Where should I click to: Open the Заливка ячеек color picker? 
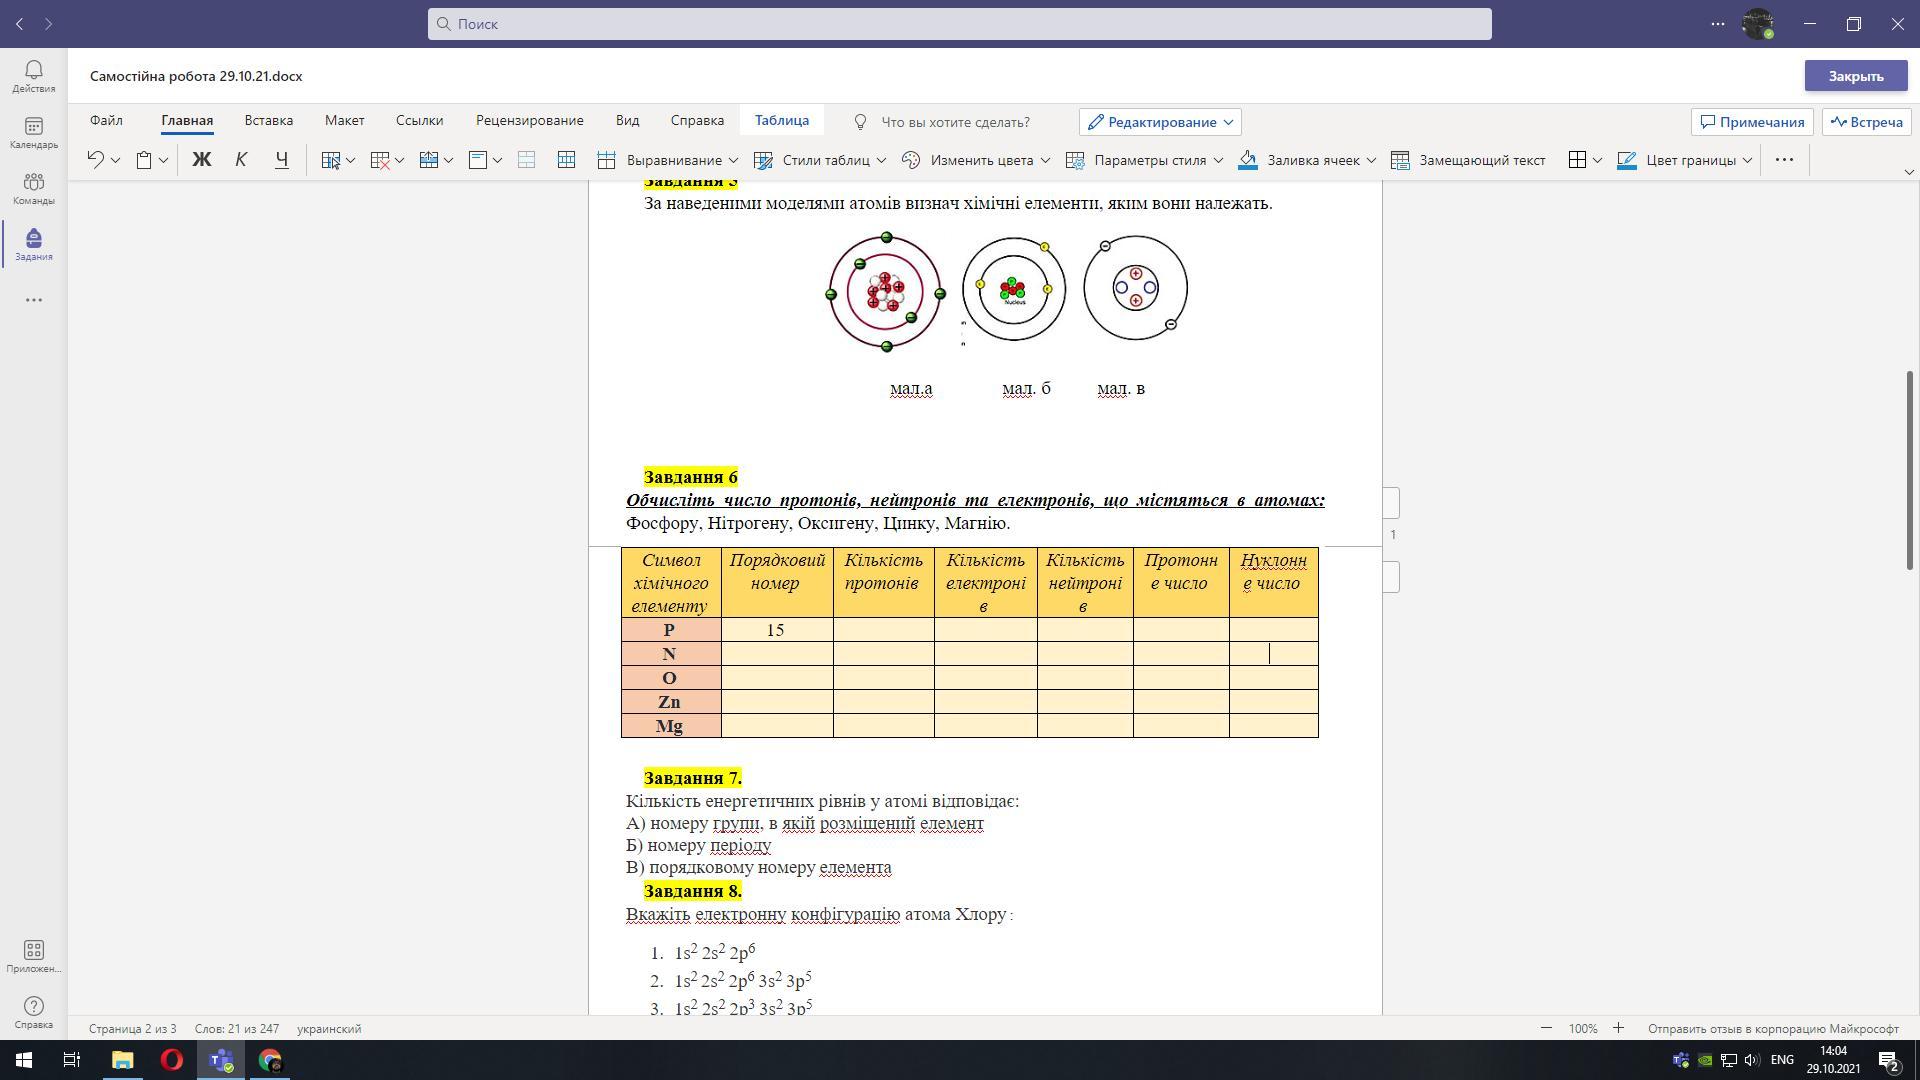click(x=1372, y=160)
